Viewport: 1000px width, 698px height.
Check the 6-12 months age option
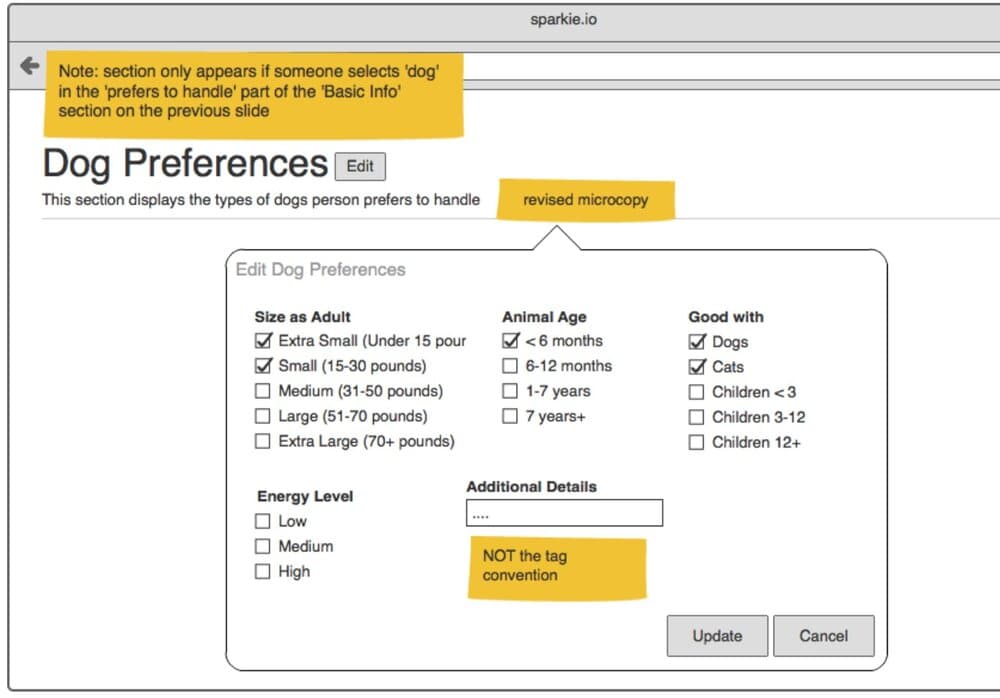tap(510, 366)
